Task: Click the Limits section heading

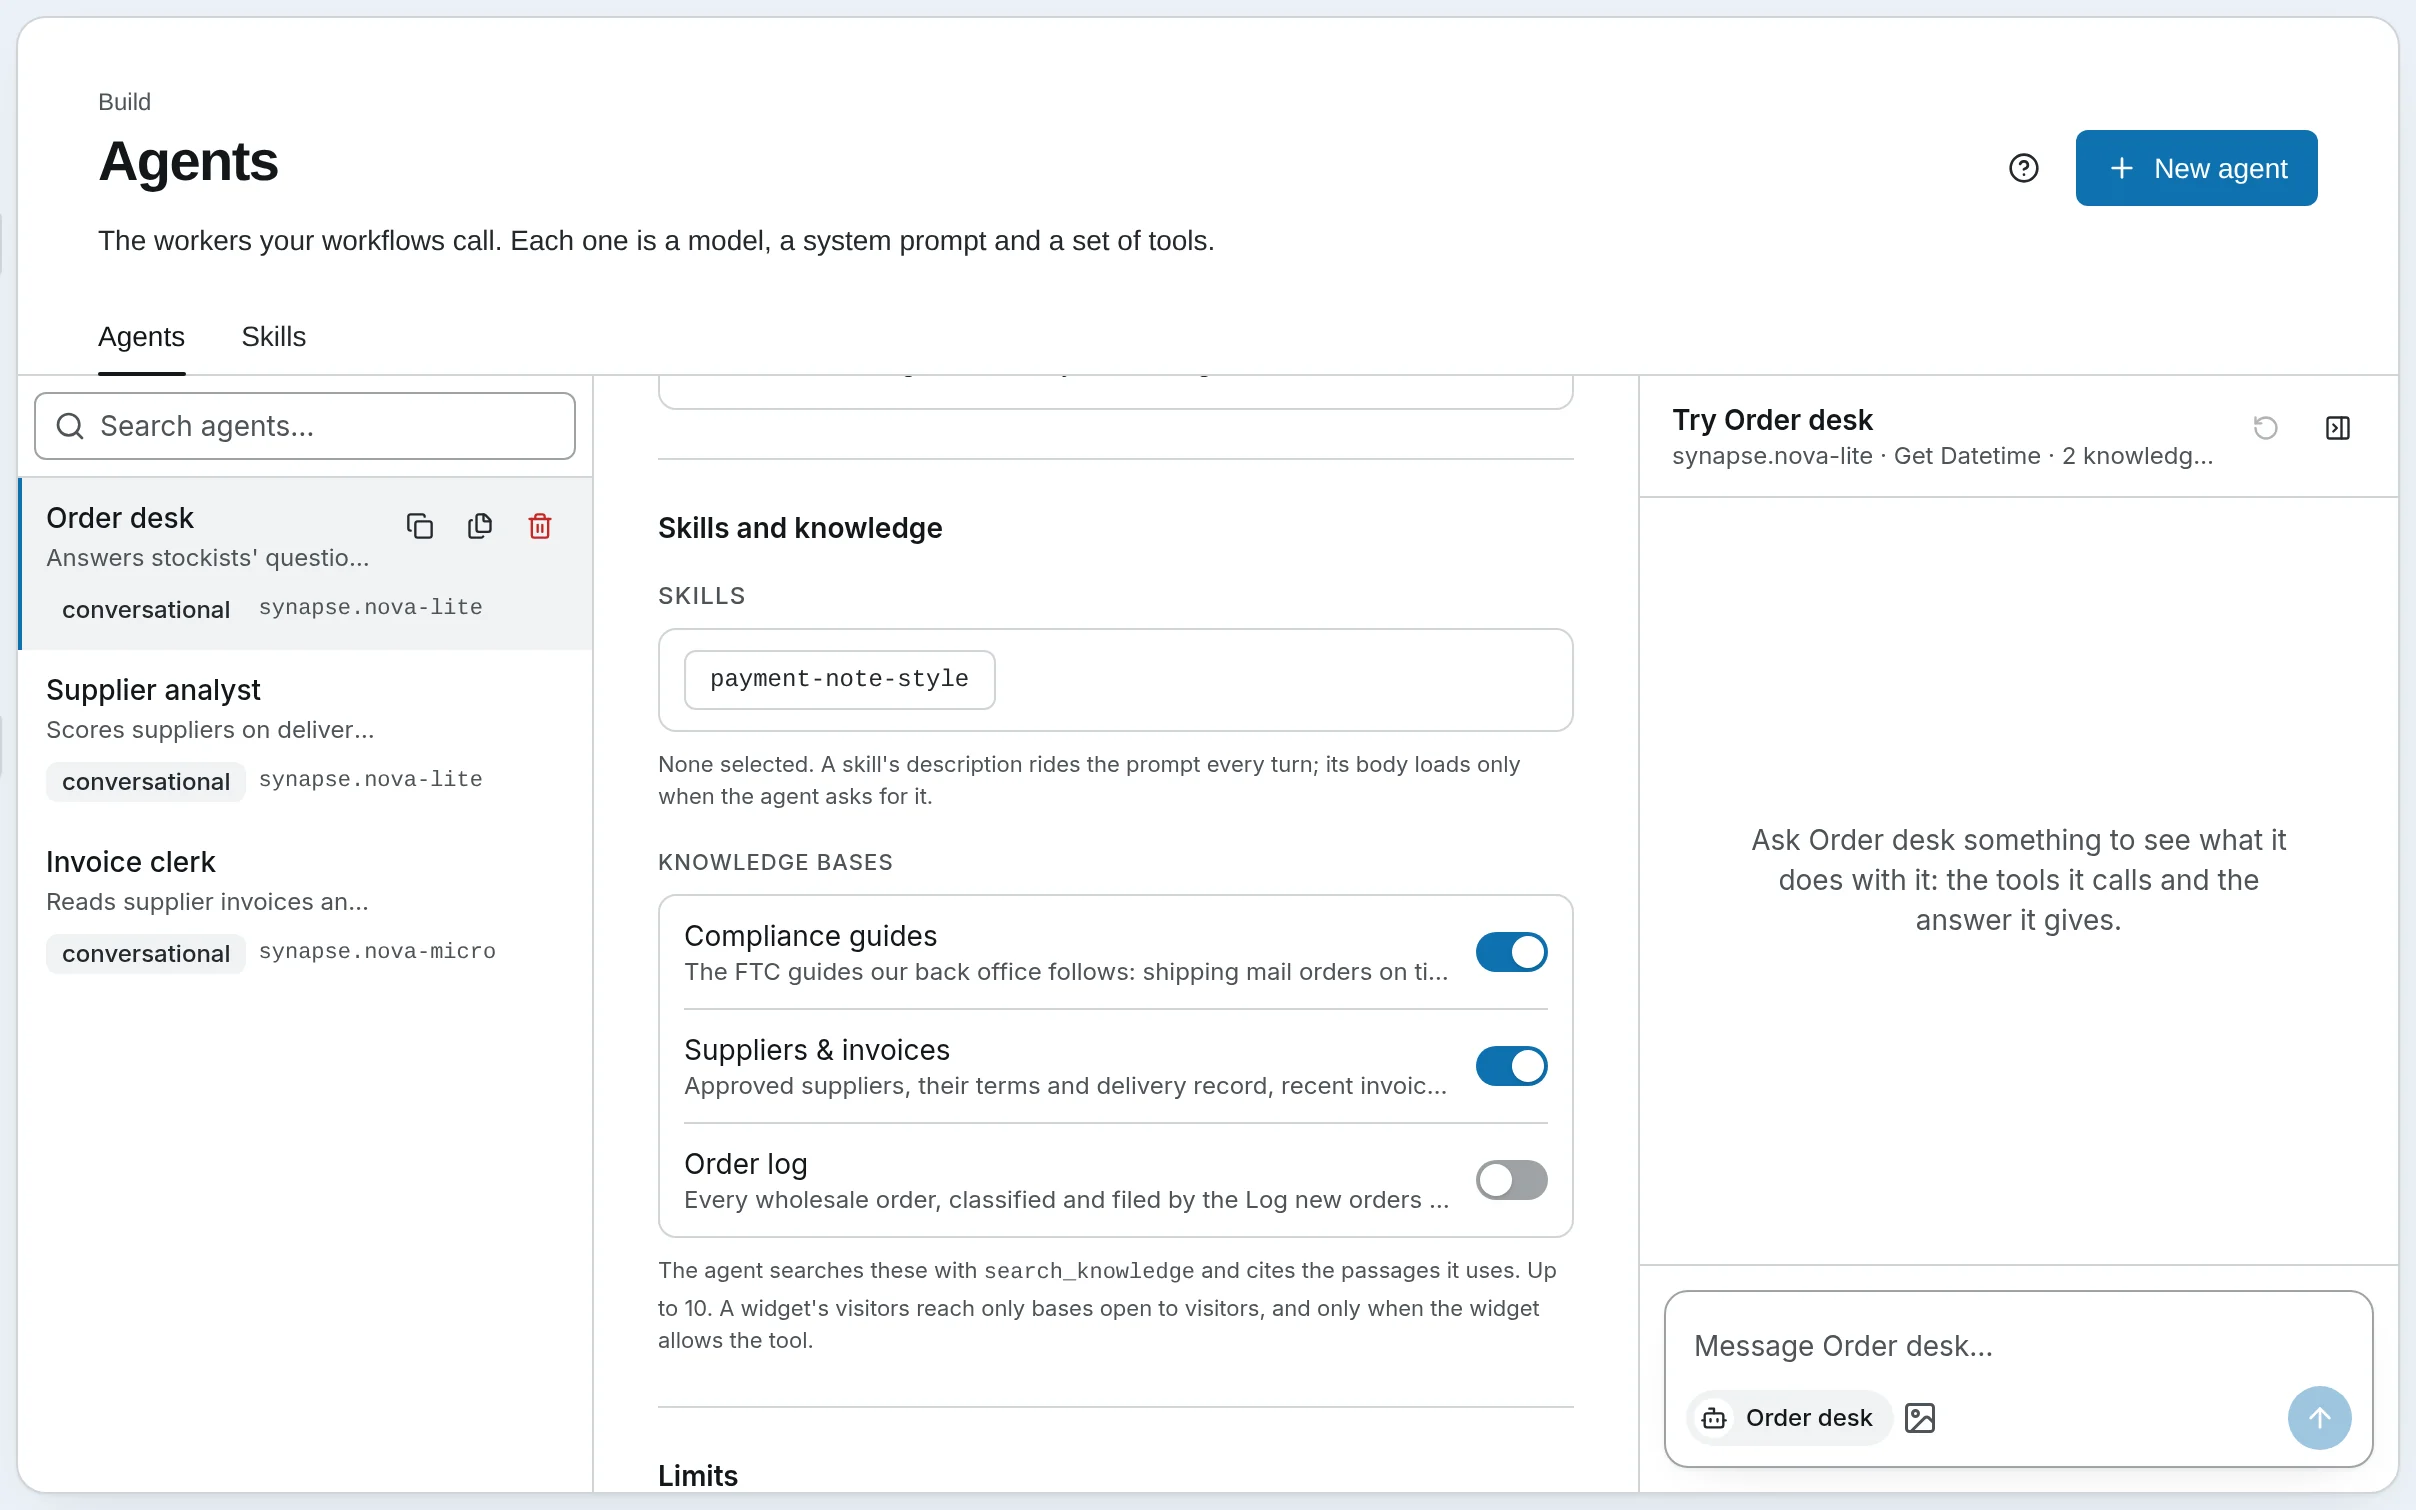Action: (x=698, y=1476)
